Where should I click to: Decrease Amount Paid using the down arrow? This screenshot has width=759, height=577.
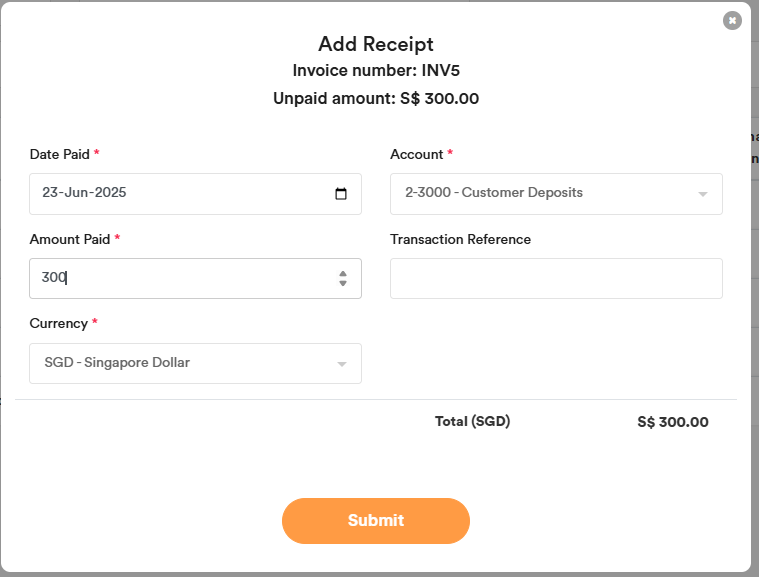[x=343, y=284]
